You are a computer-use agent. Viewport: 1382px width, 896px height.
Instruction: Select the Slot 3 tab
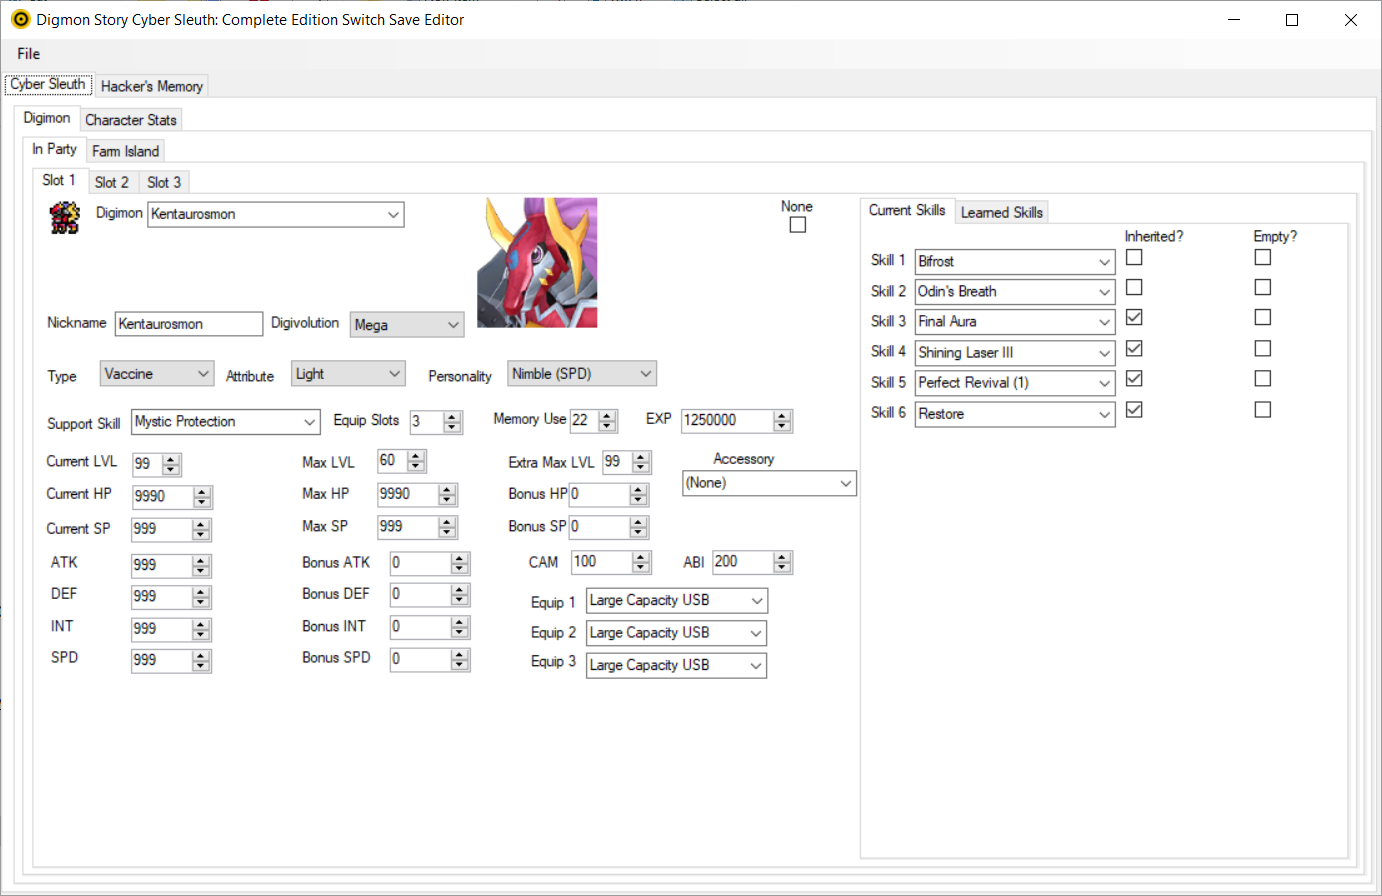tap(164, 182)
